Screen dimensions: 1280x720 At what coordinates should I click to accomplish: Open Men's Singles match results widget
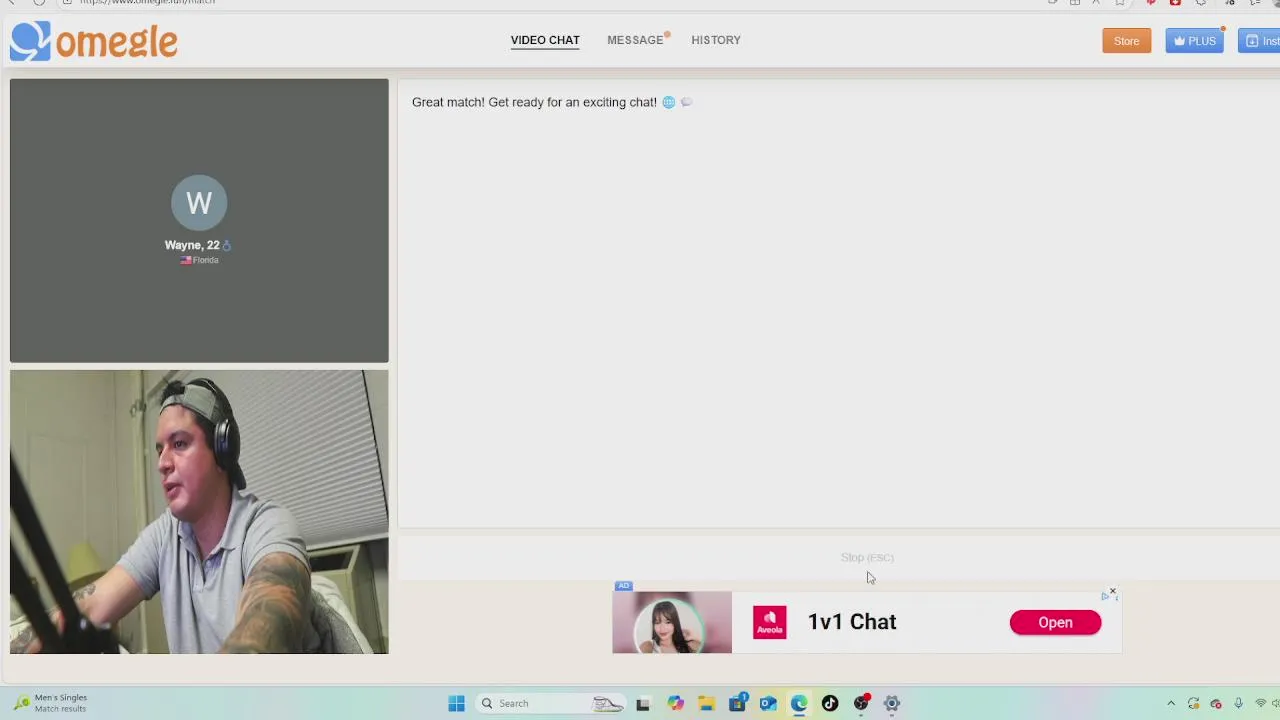50,703
